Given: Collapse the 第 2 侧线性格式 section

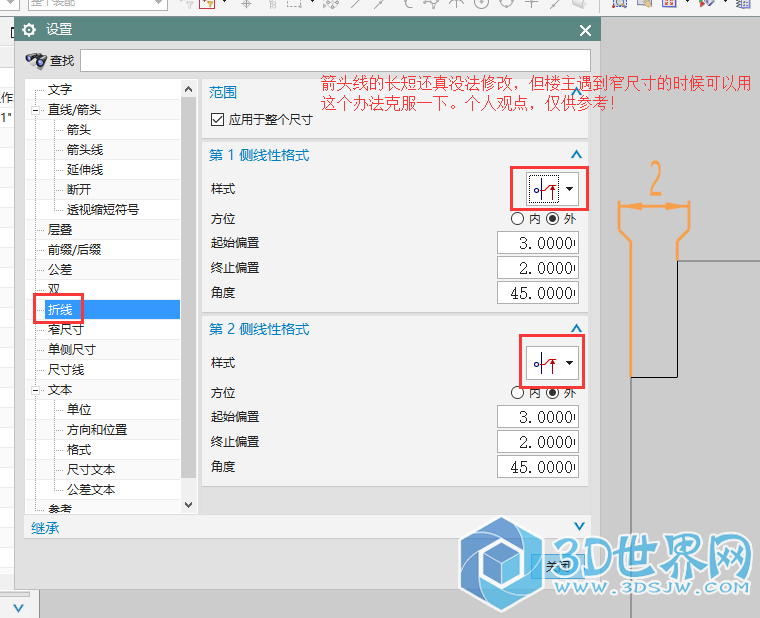Looking at the screenshot, I should coord(576,329).
